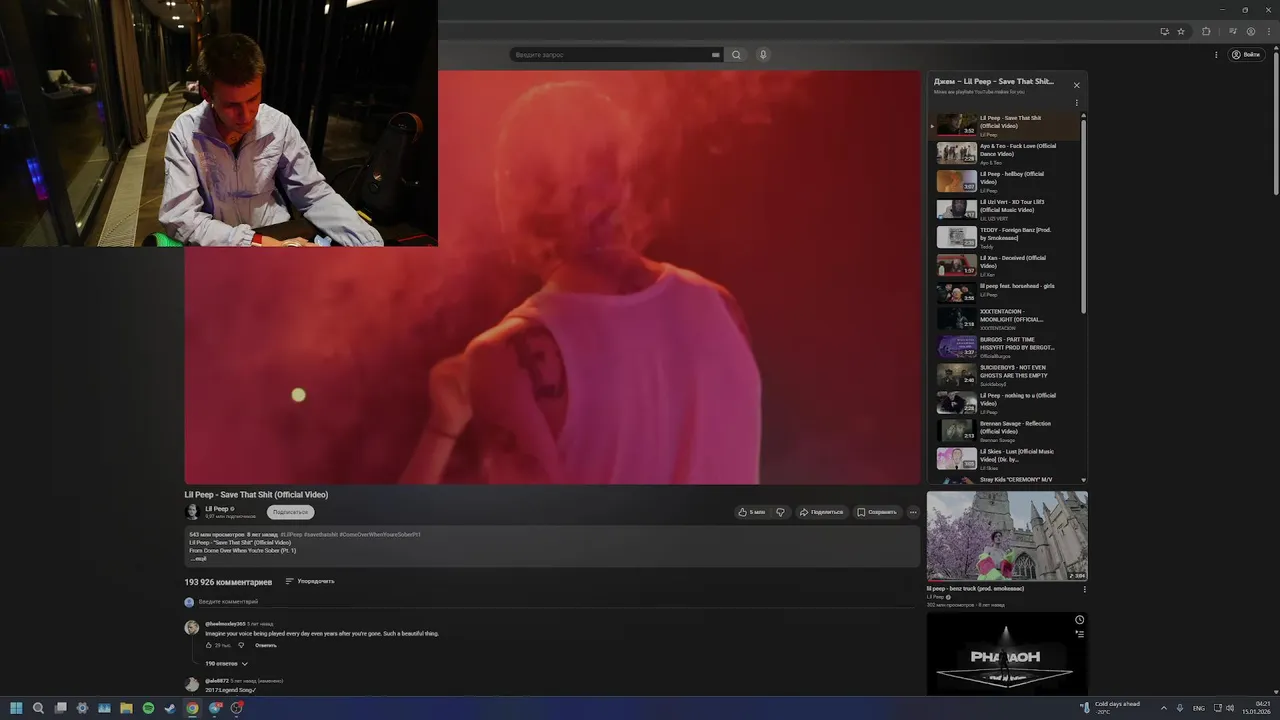Image resolution: width=1280 pixels, height=720 pixels.
Task: Select $UICIDEBOY$ - NOT EVEN GHOSTS playlist item
Action: click(1006, 375)
